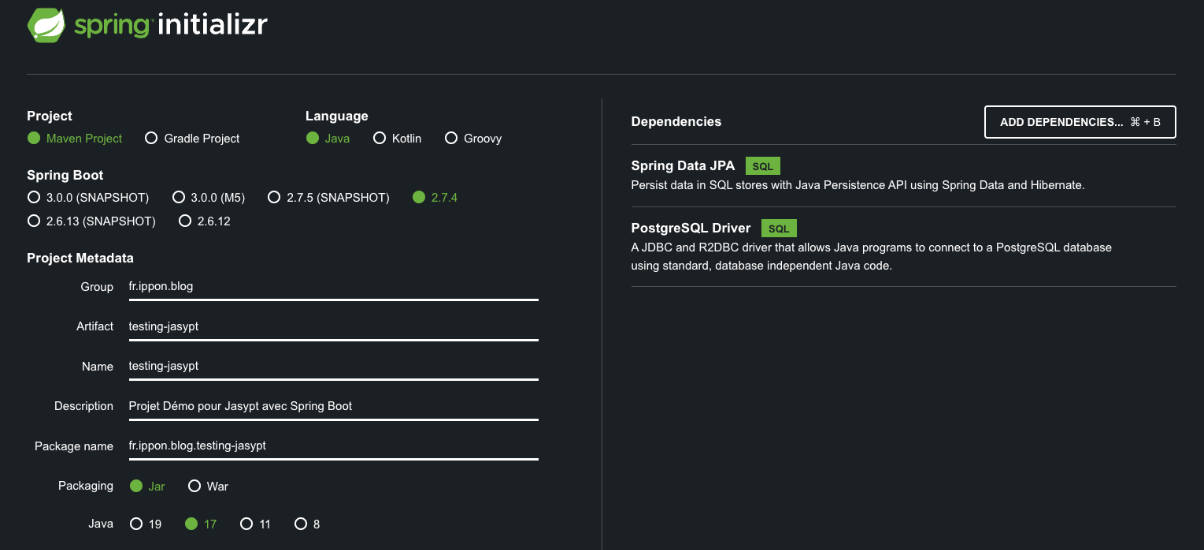The width and height of the screenshot is (1204, 550).
Task: Select Gradle Project radio button
Action: (x=152, y=139)
